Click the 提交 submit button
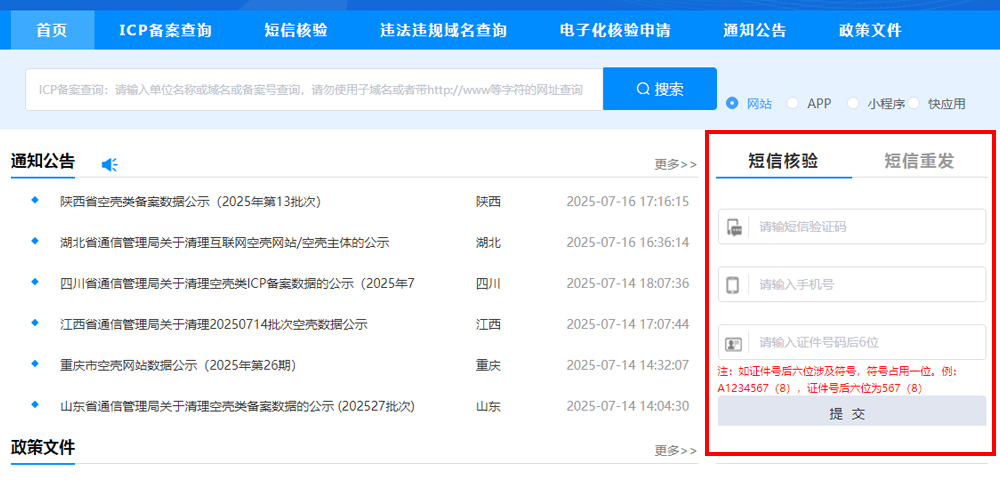Image resolution: width=1000 pixels, height=480 pixels. coord(851,412)
